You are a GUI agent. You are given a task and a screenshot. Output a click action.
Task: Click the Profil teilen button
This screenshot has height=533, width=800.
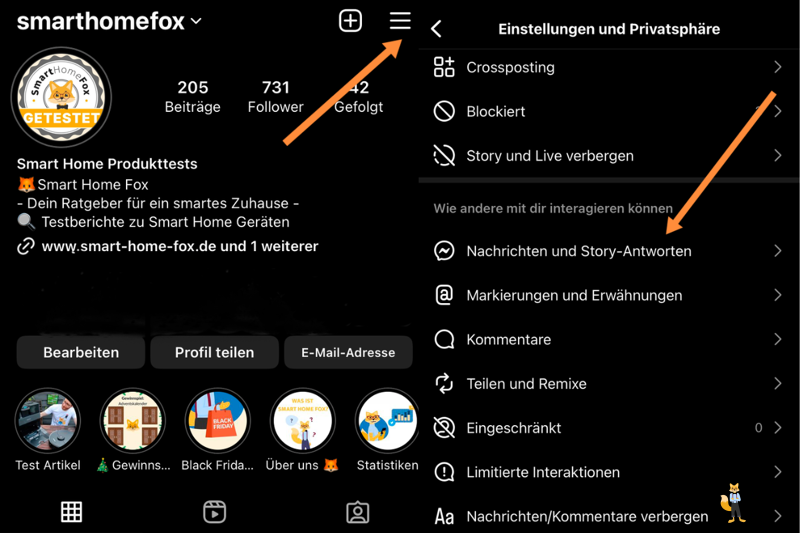click(x=214, y=352)
